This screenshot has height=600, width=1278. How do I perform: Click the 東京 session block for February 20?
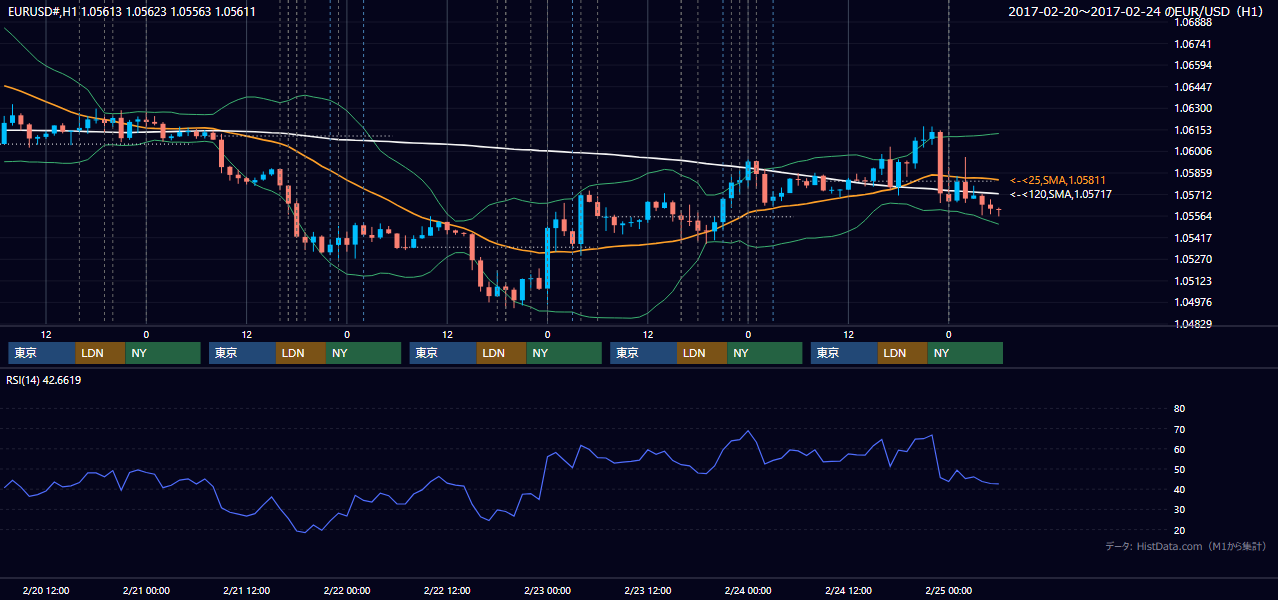tap(42, 353)
